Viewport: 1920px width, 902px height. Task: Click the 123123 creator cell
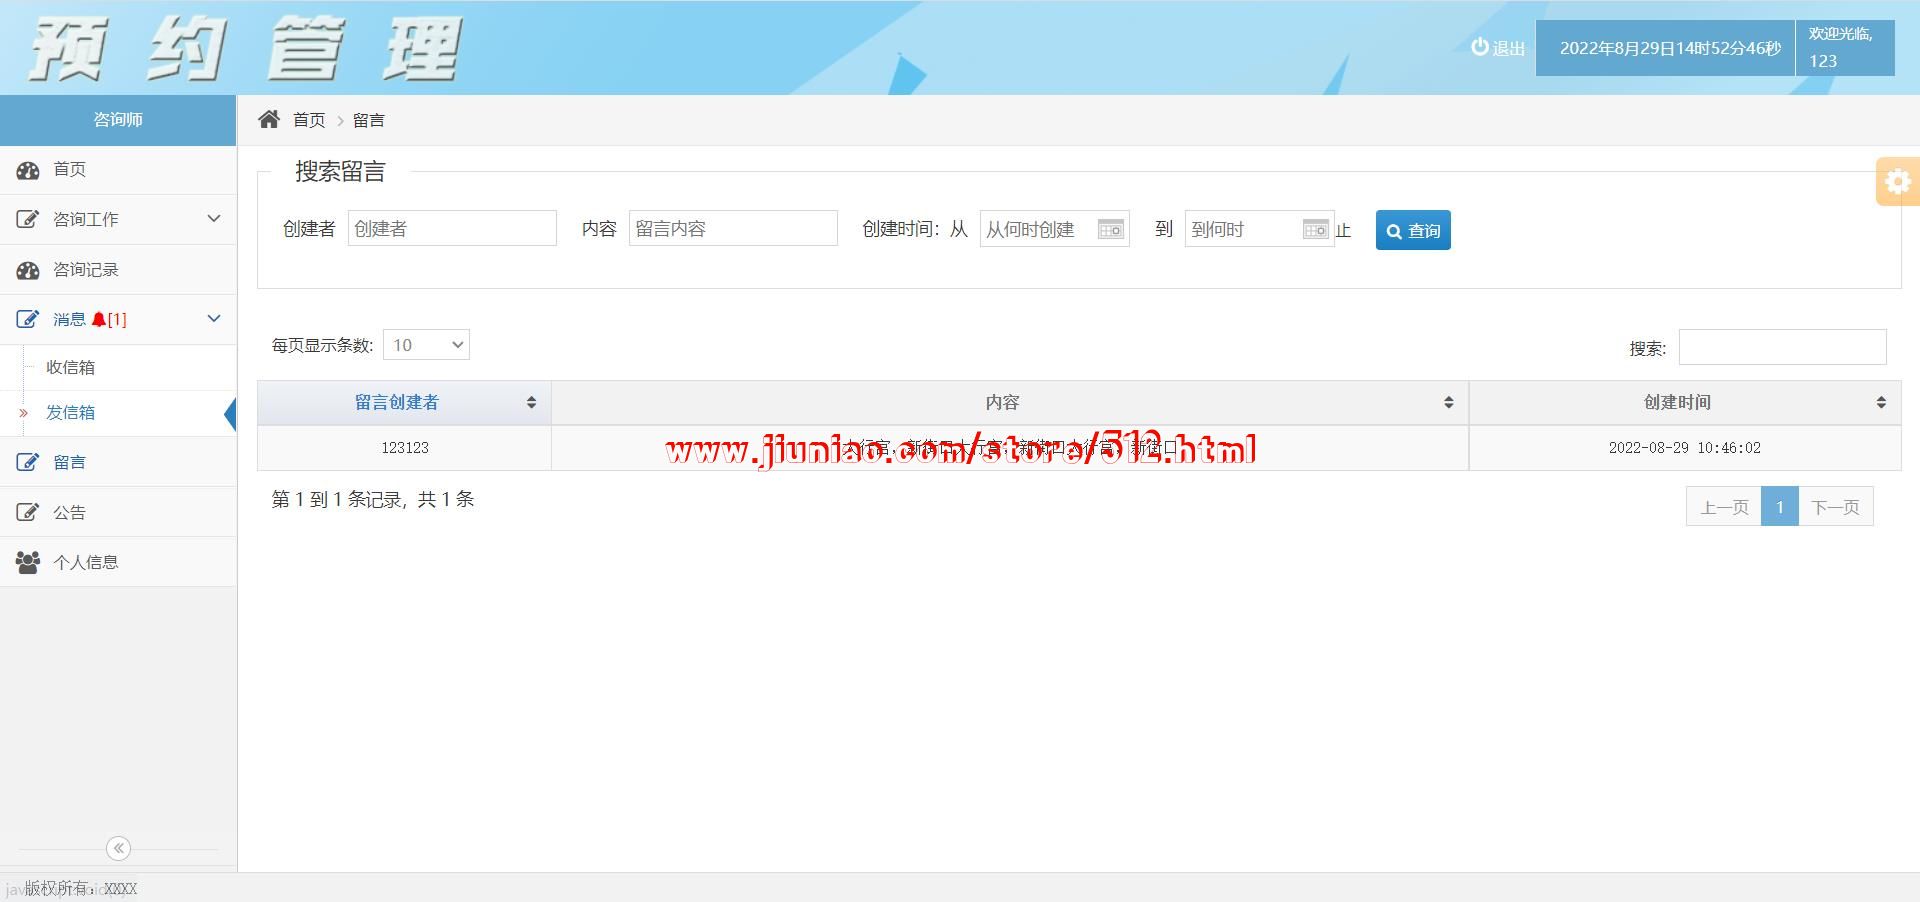click(404, 448)
